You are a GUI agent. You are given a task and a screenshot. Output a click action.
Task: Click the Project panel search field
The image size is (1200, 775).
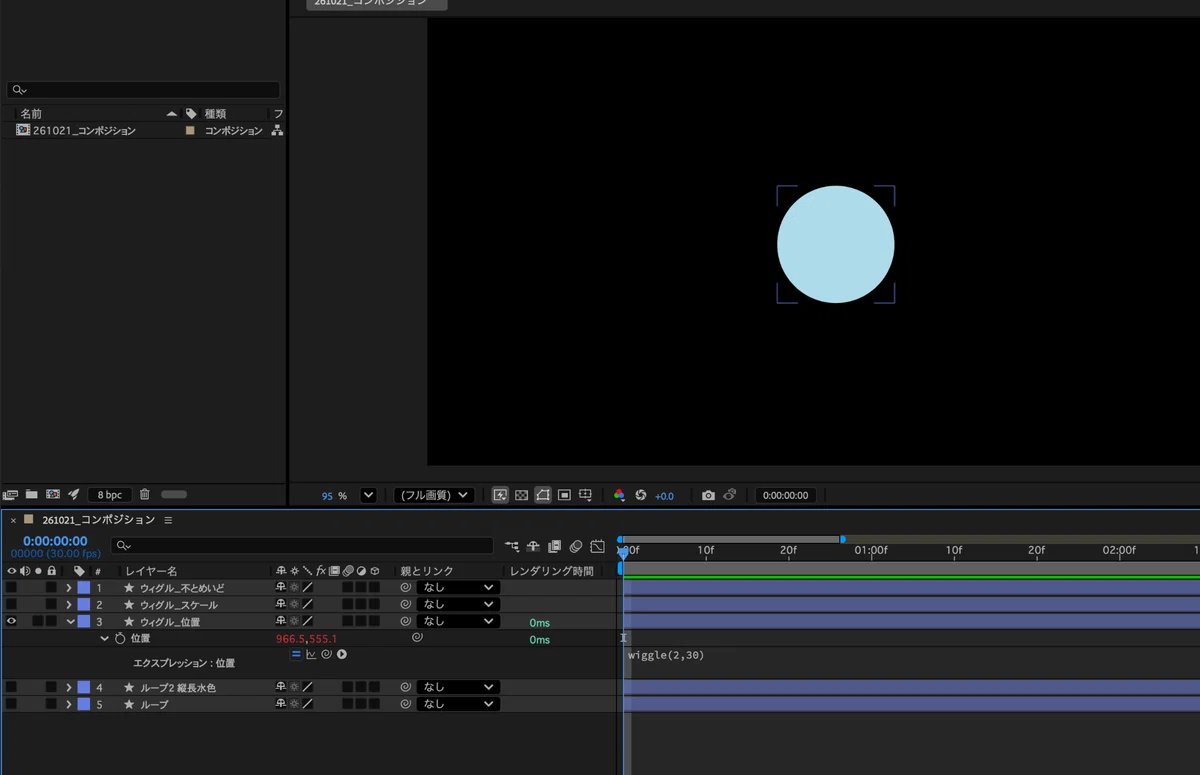click(x=144, y=90)
